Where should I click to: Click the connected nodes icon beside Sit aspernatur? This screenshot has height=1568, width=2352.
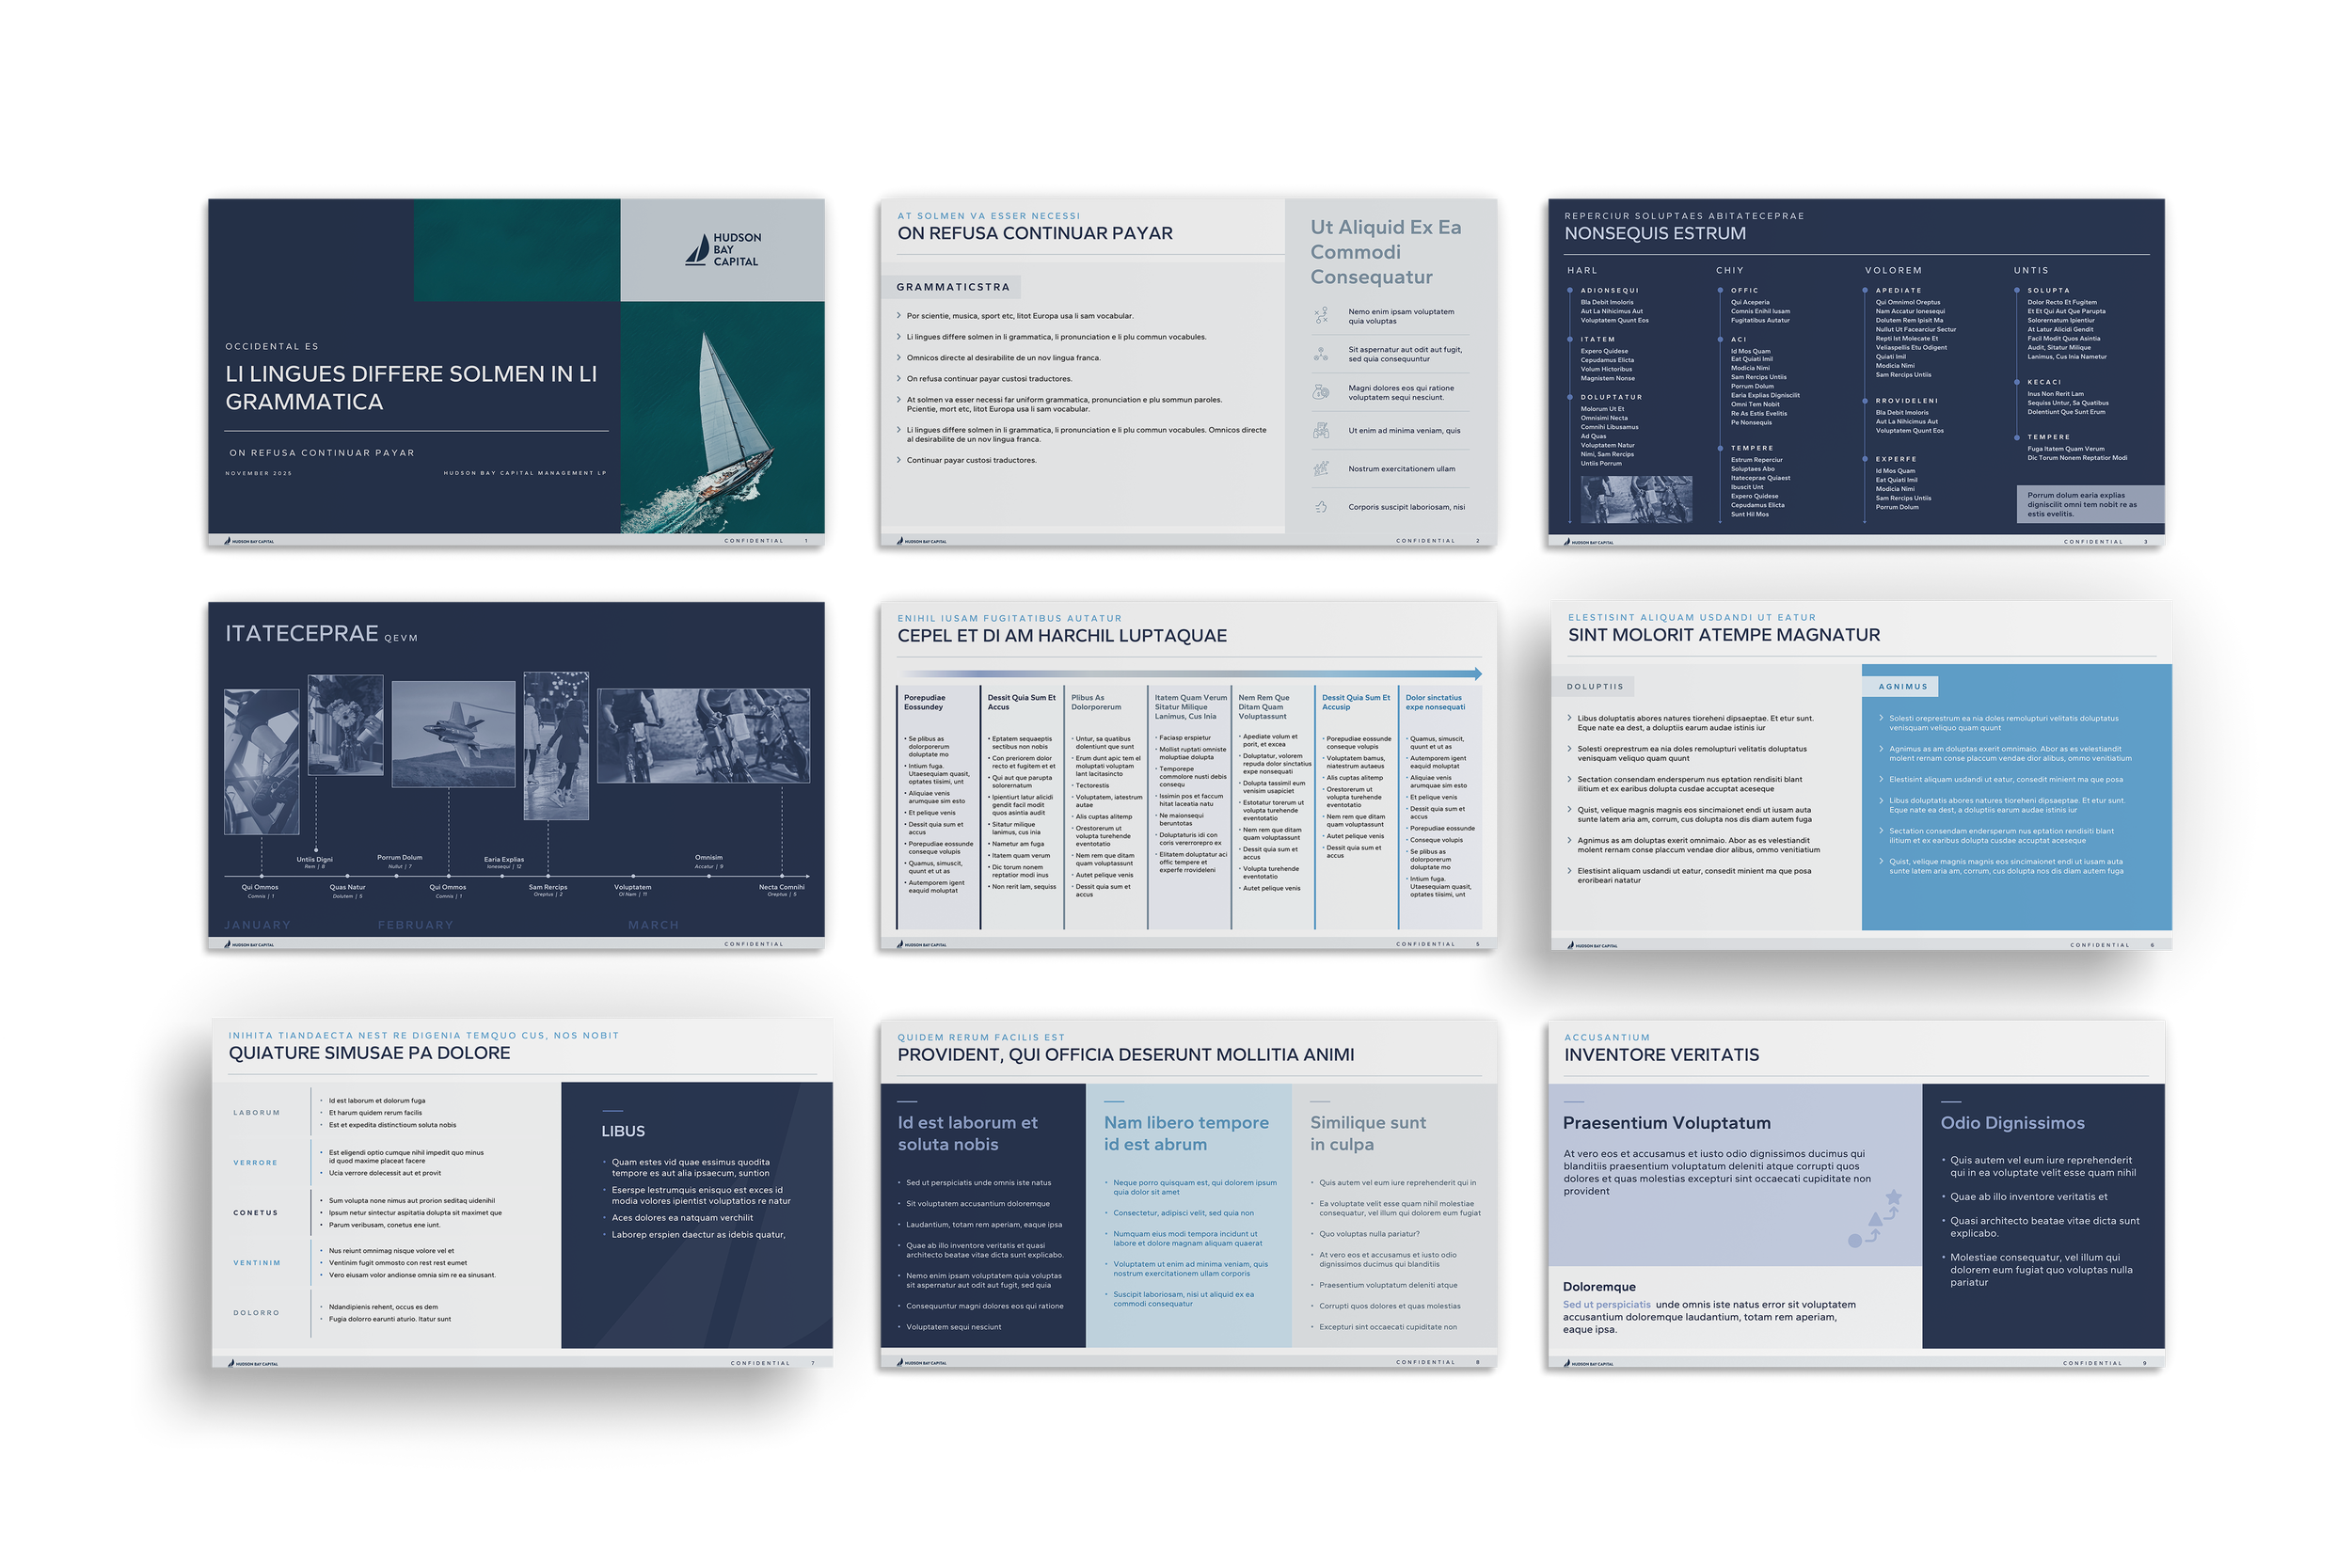pyautogui.click(x=1321, y=354)
